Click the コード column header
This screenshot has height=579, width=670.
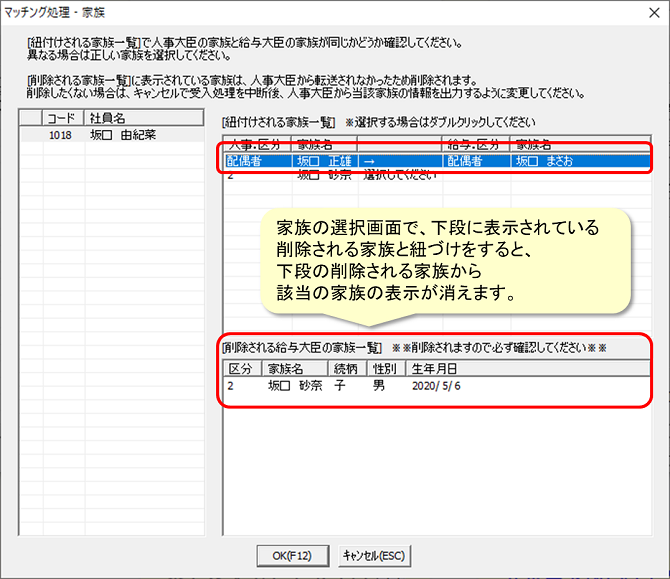click(x=62, y=118)
